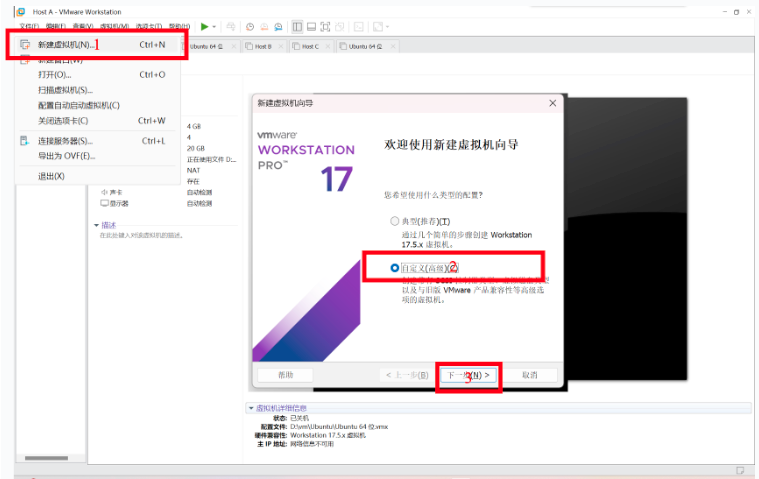
Task: Click 自动检测 value in 声卡 row
Action: (x=199, y=192)
